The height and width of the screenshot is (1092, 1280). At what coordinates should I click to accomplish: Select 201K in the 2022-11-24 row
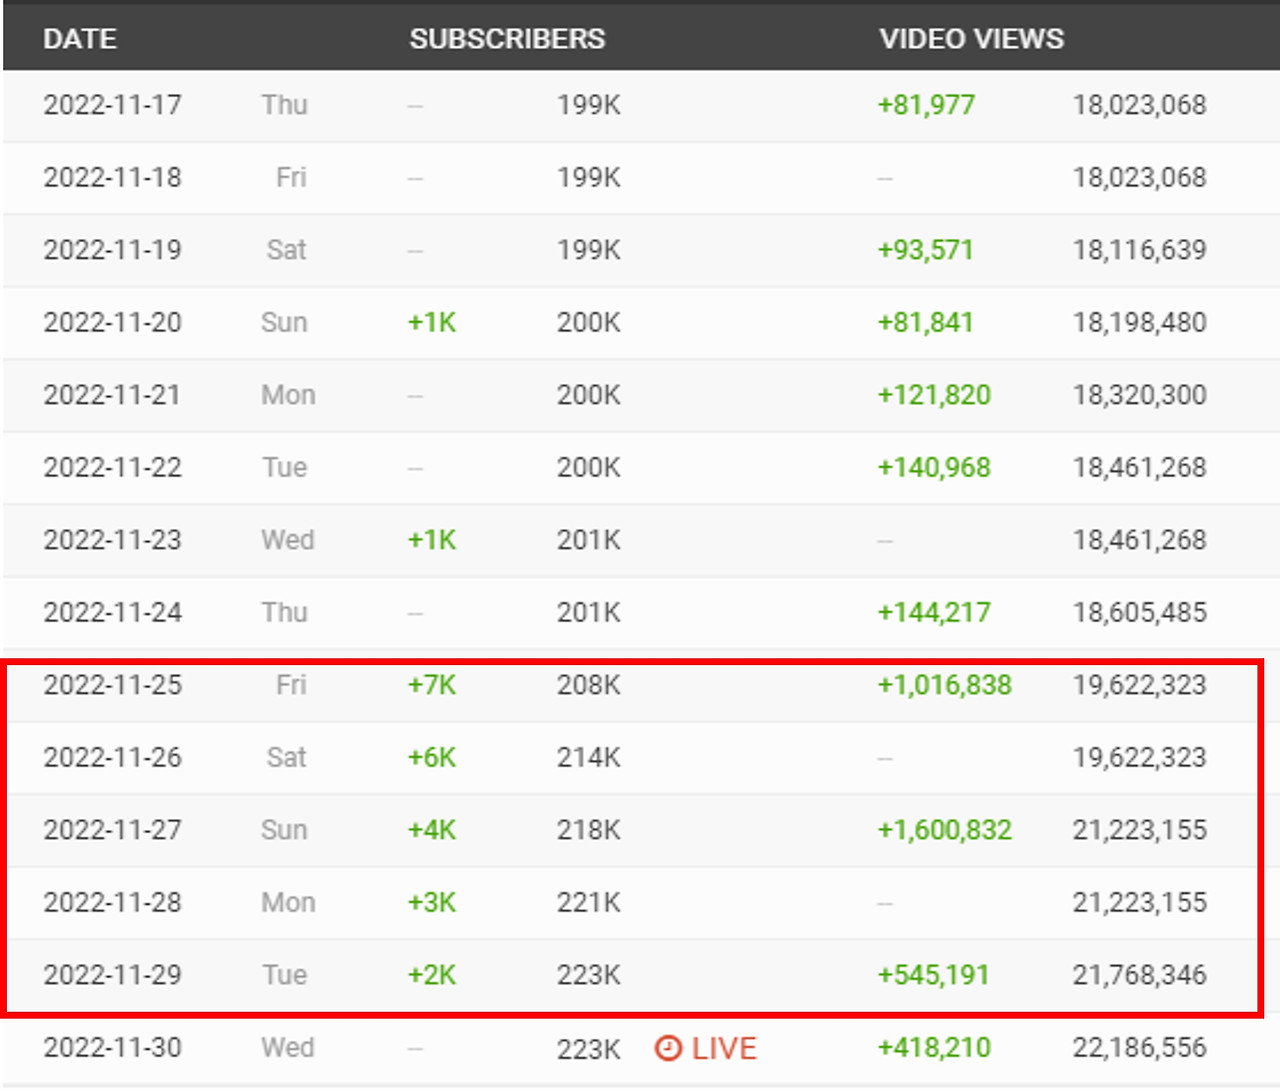589,613
